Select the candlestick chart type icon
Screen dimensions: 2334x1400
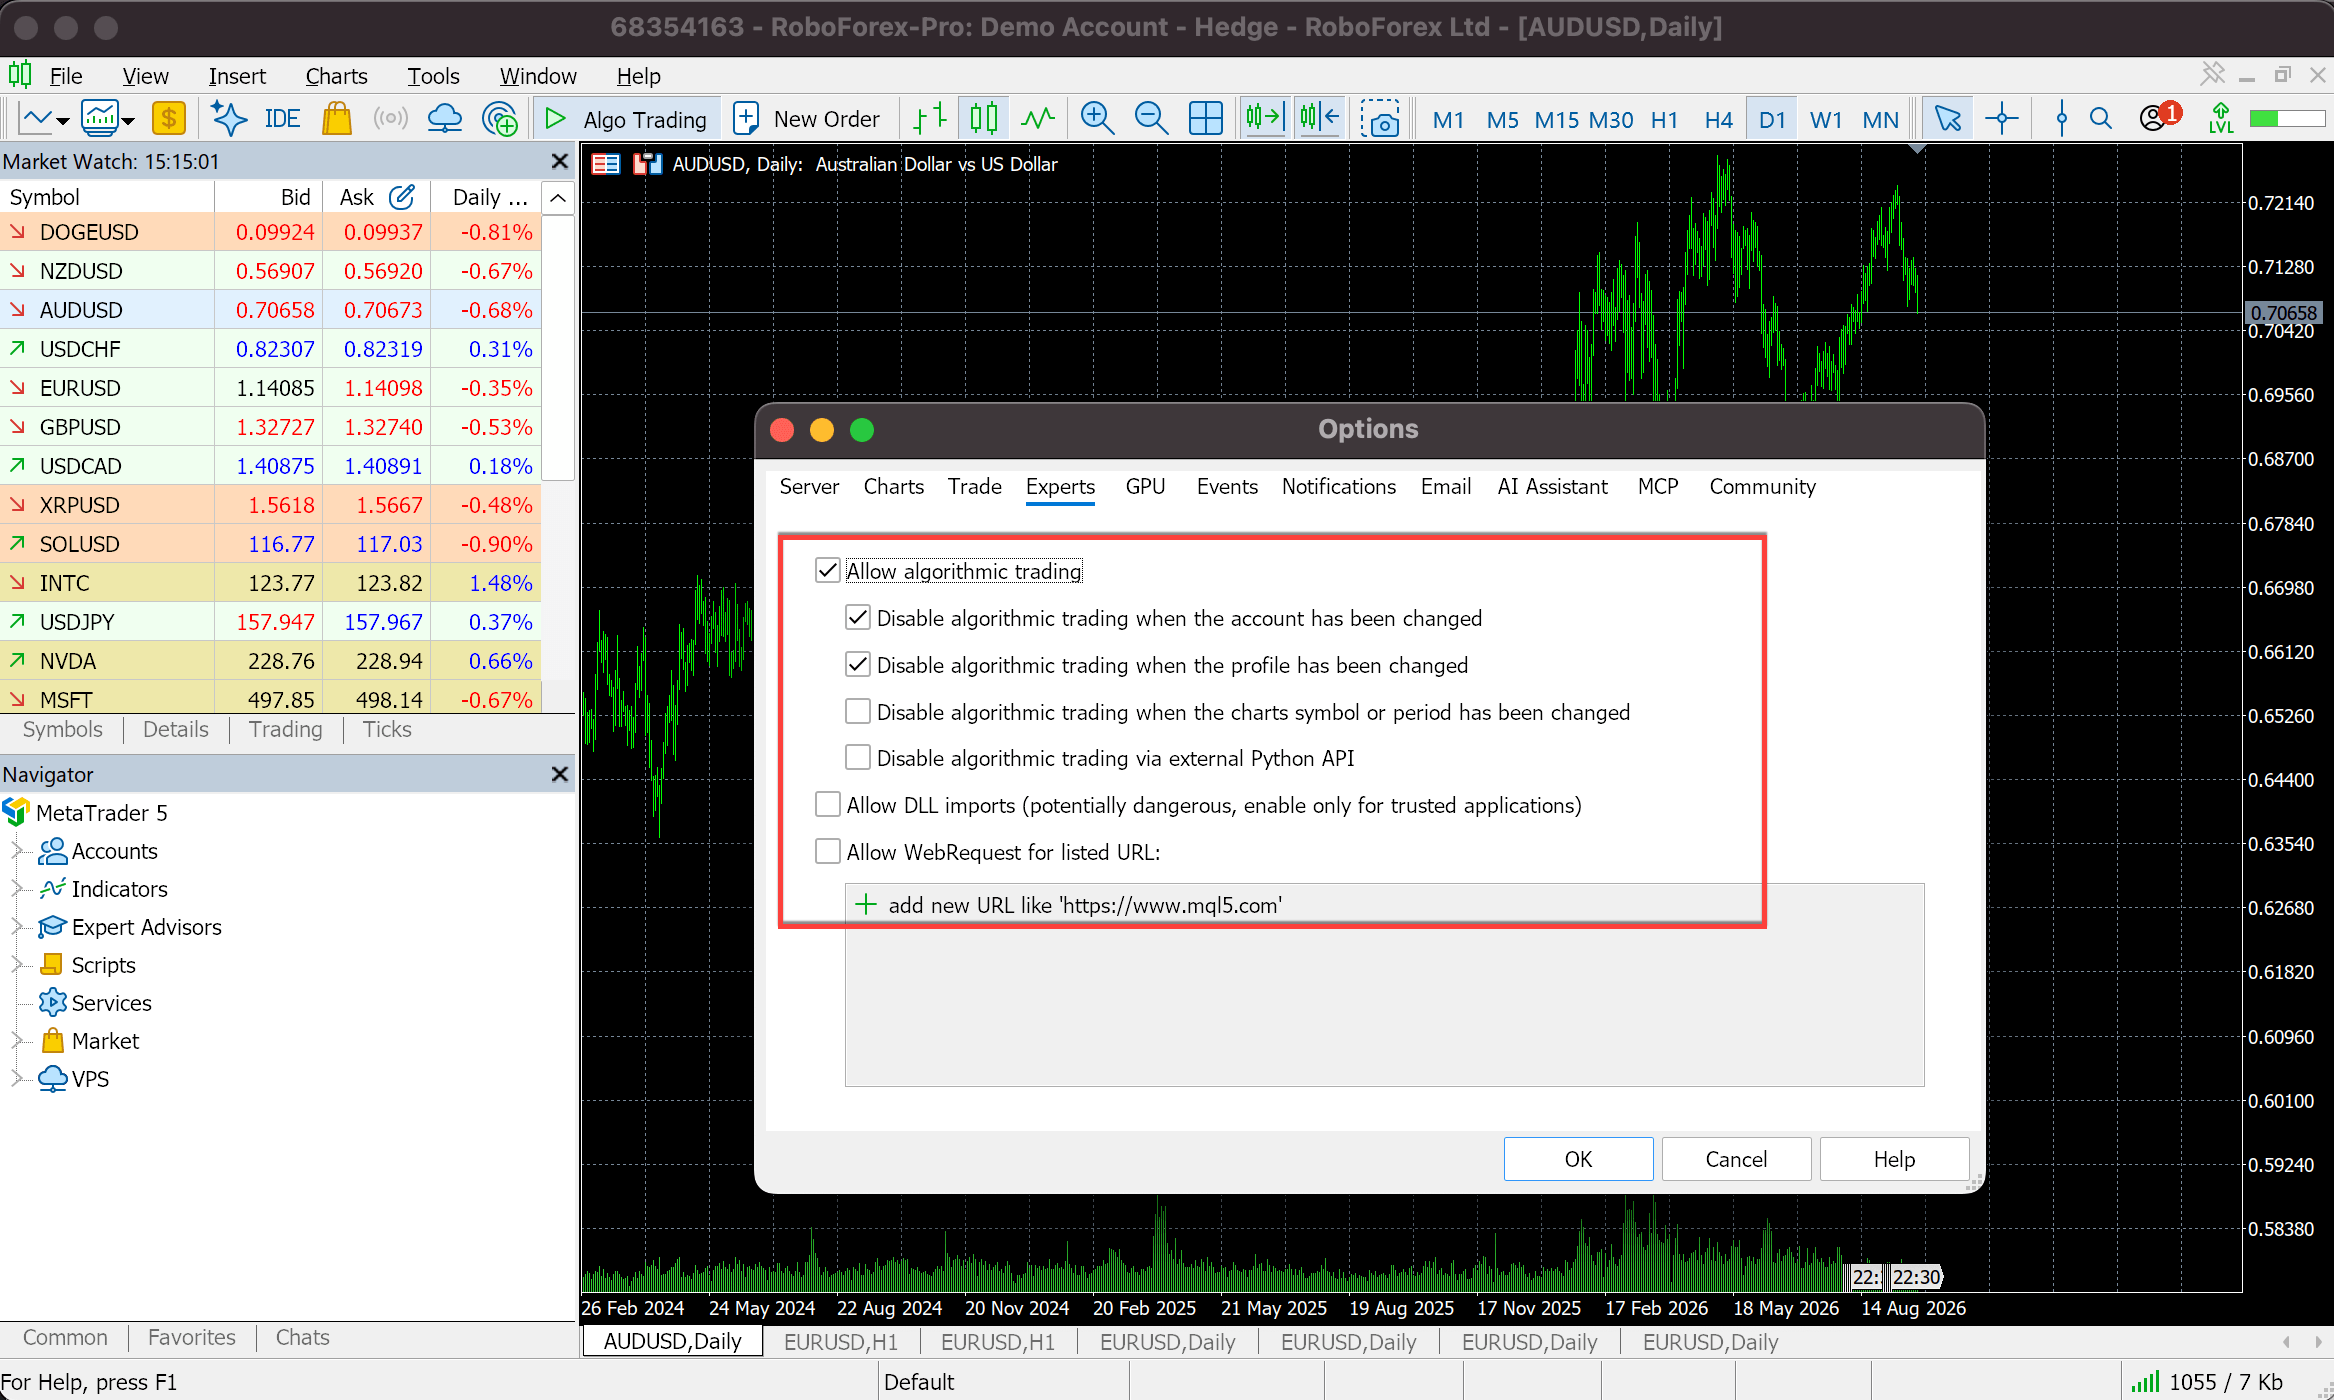[x=983, y=119]
